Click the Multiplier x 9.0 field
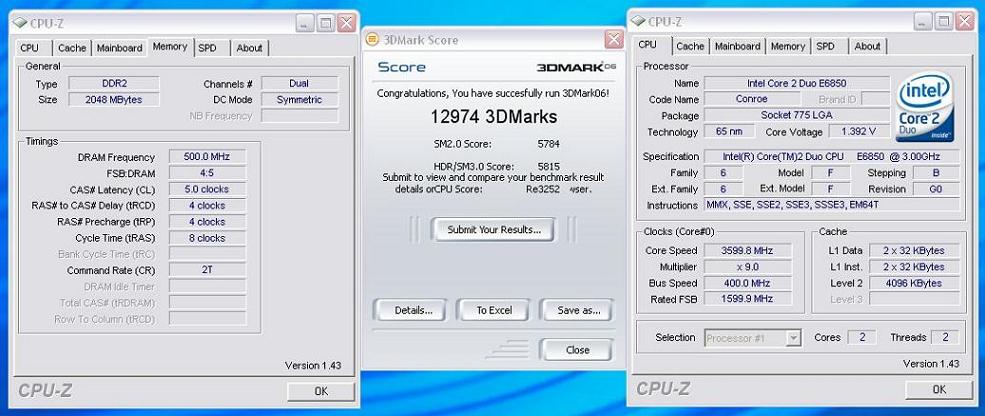985x416 pixels. pyautogui.click(x=748, y=266)
